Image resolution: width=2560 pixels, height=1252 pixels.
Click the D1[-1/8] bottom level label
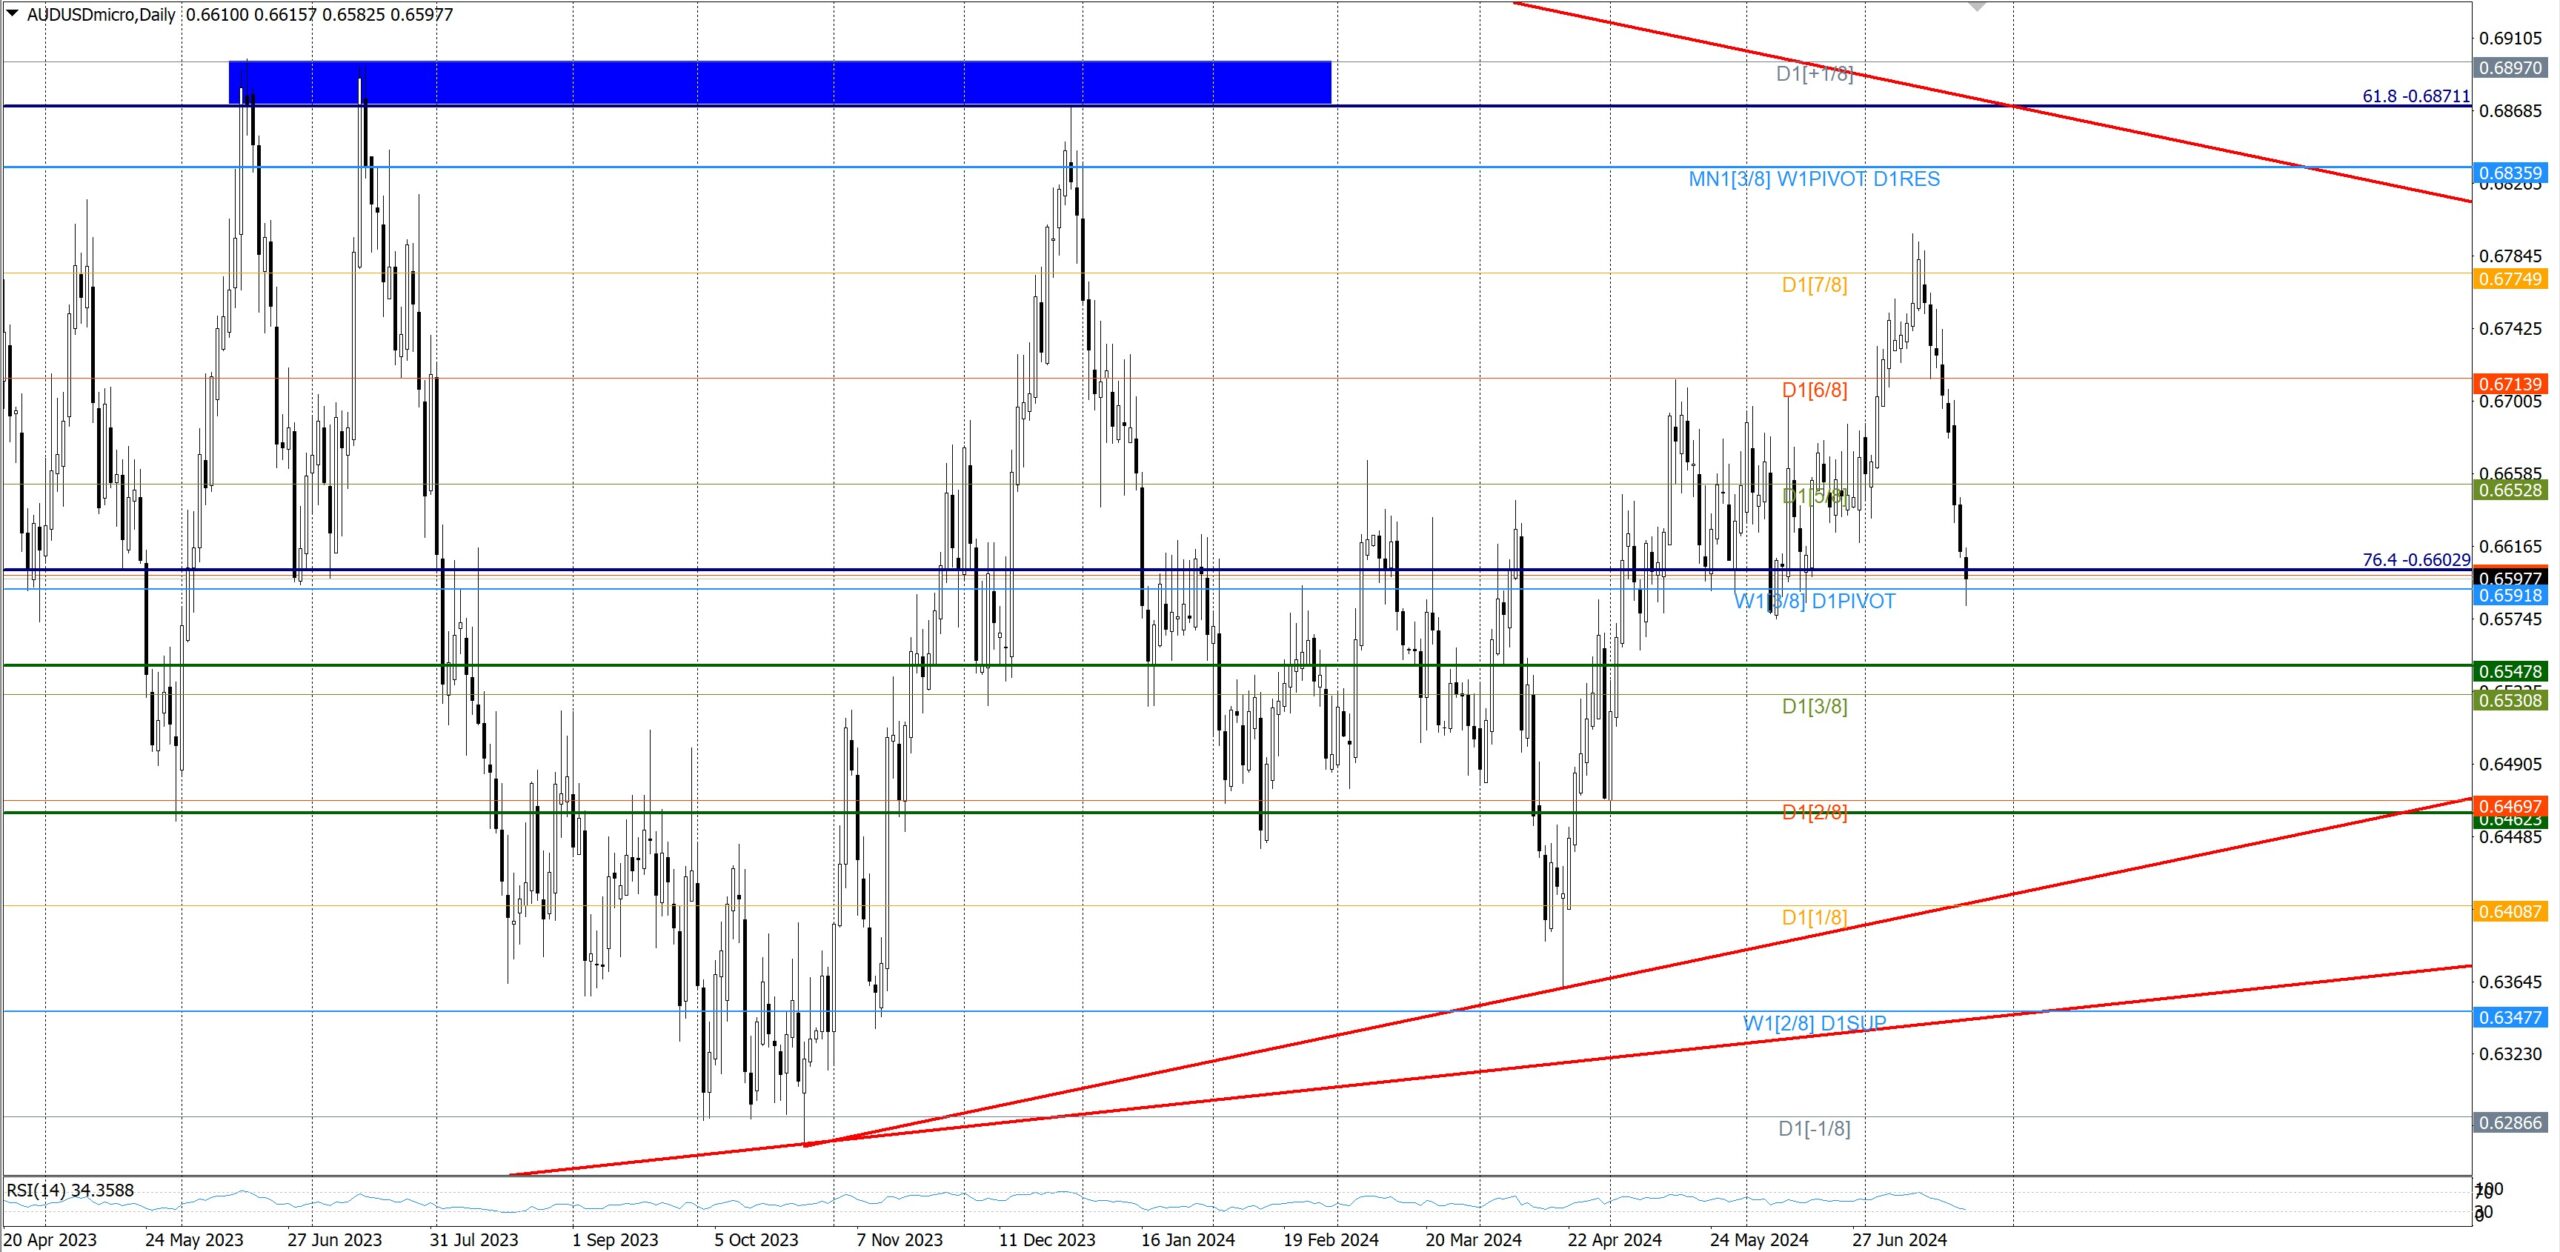tap(1814, 1129)
